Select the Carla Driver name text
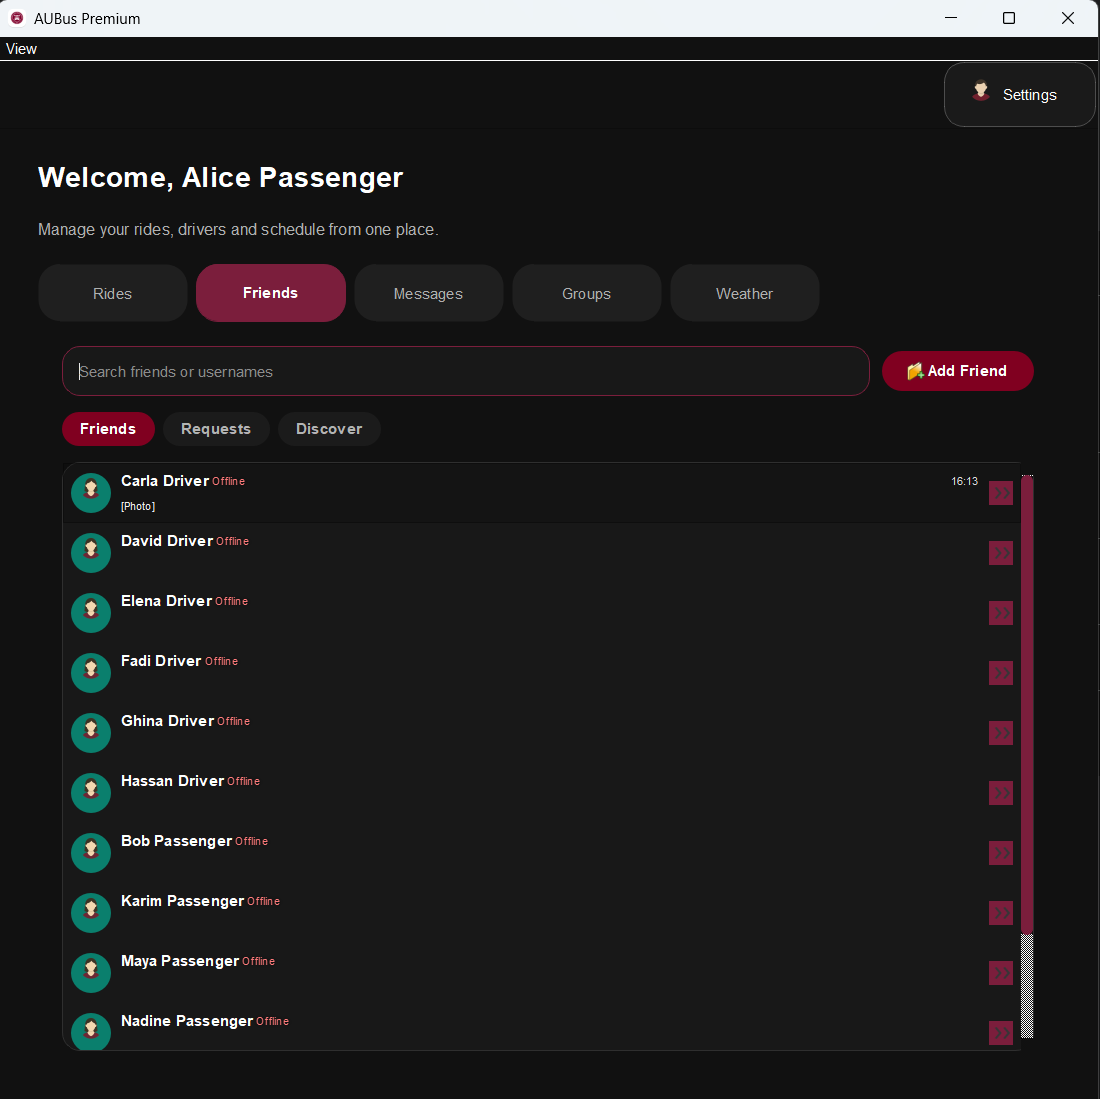Viewport: 1100px width, 1099px height. (165, 481)
